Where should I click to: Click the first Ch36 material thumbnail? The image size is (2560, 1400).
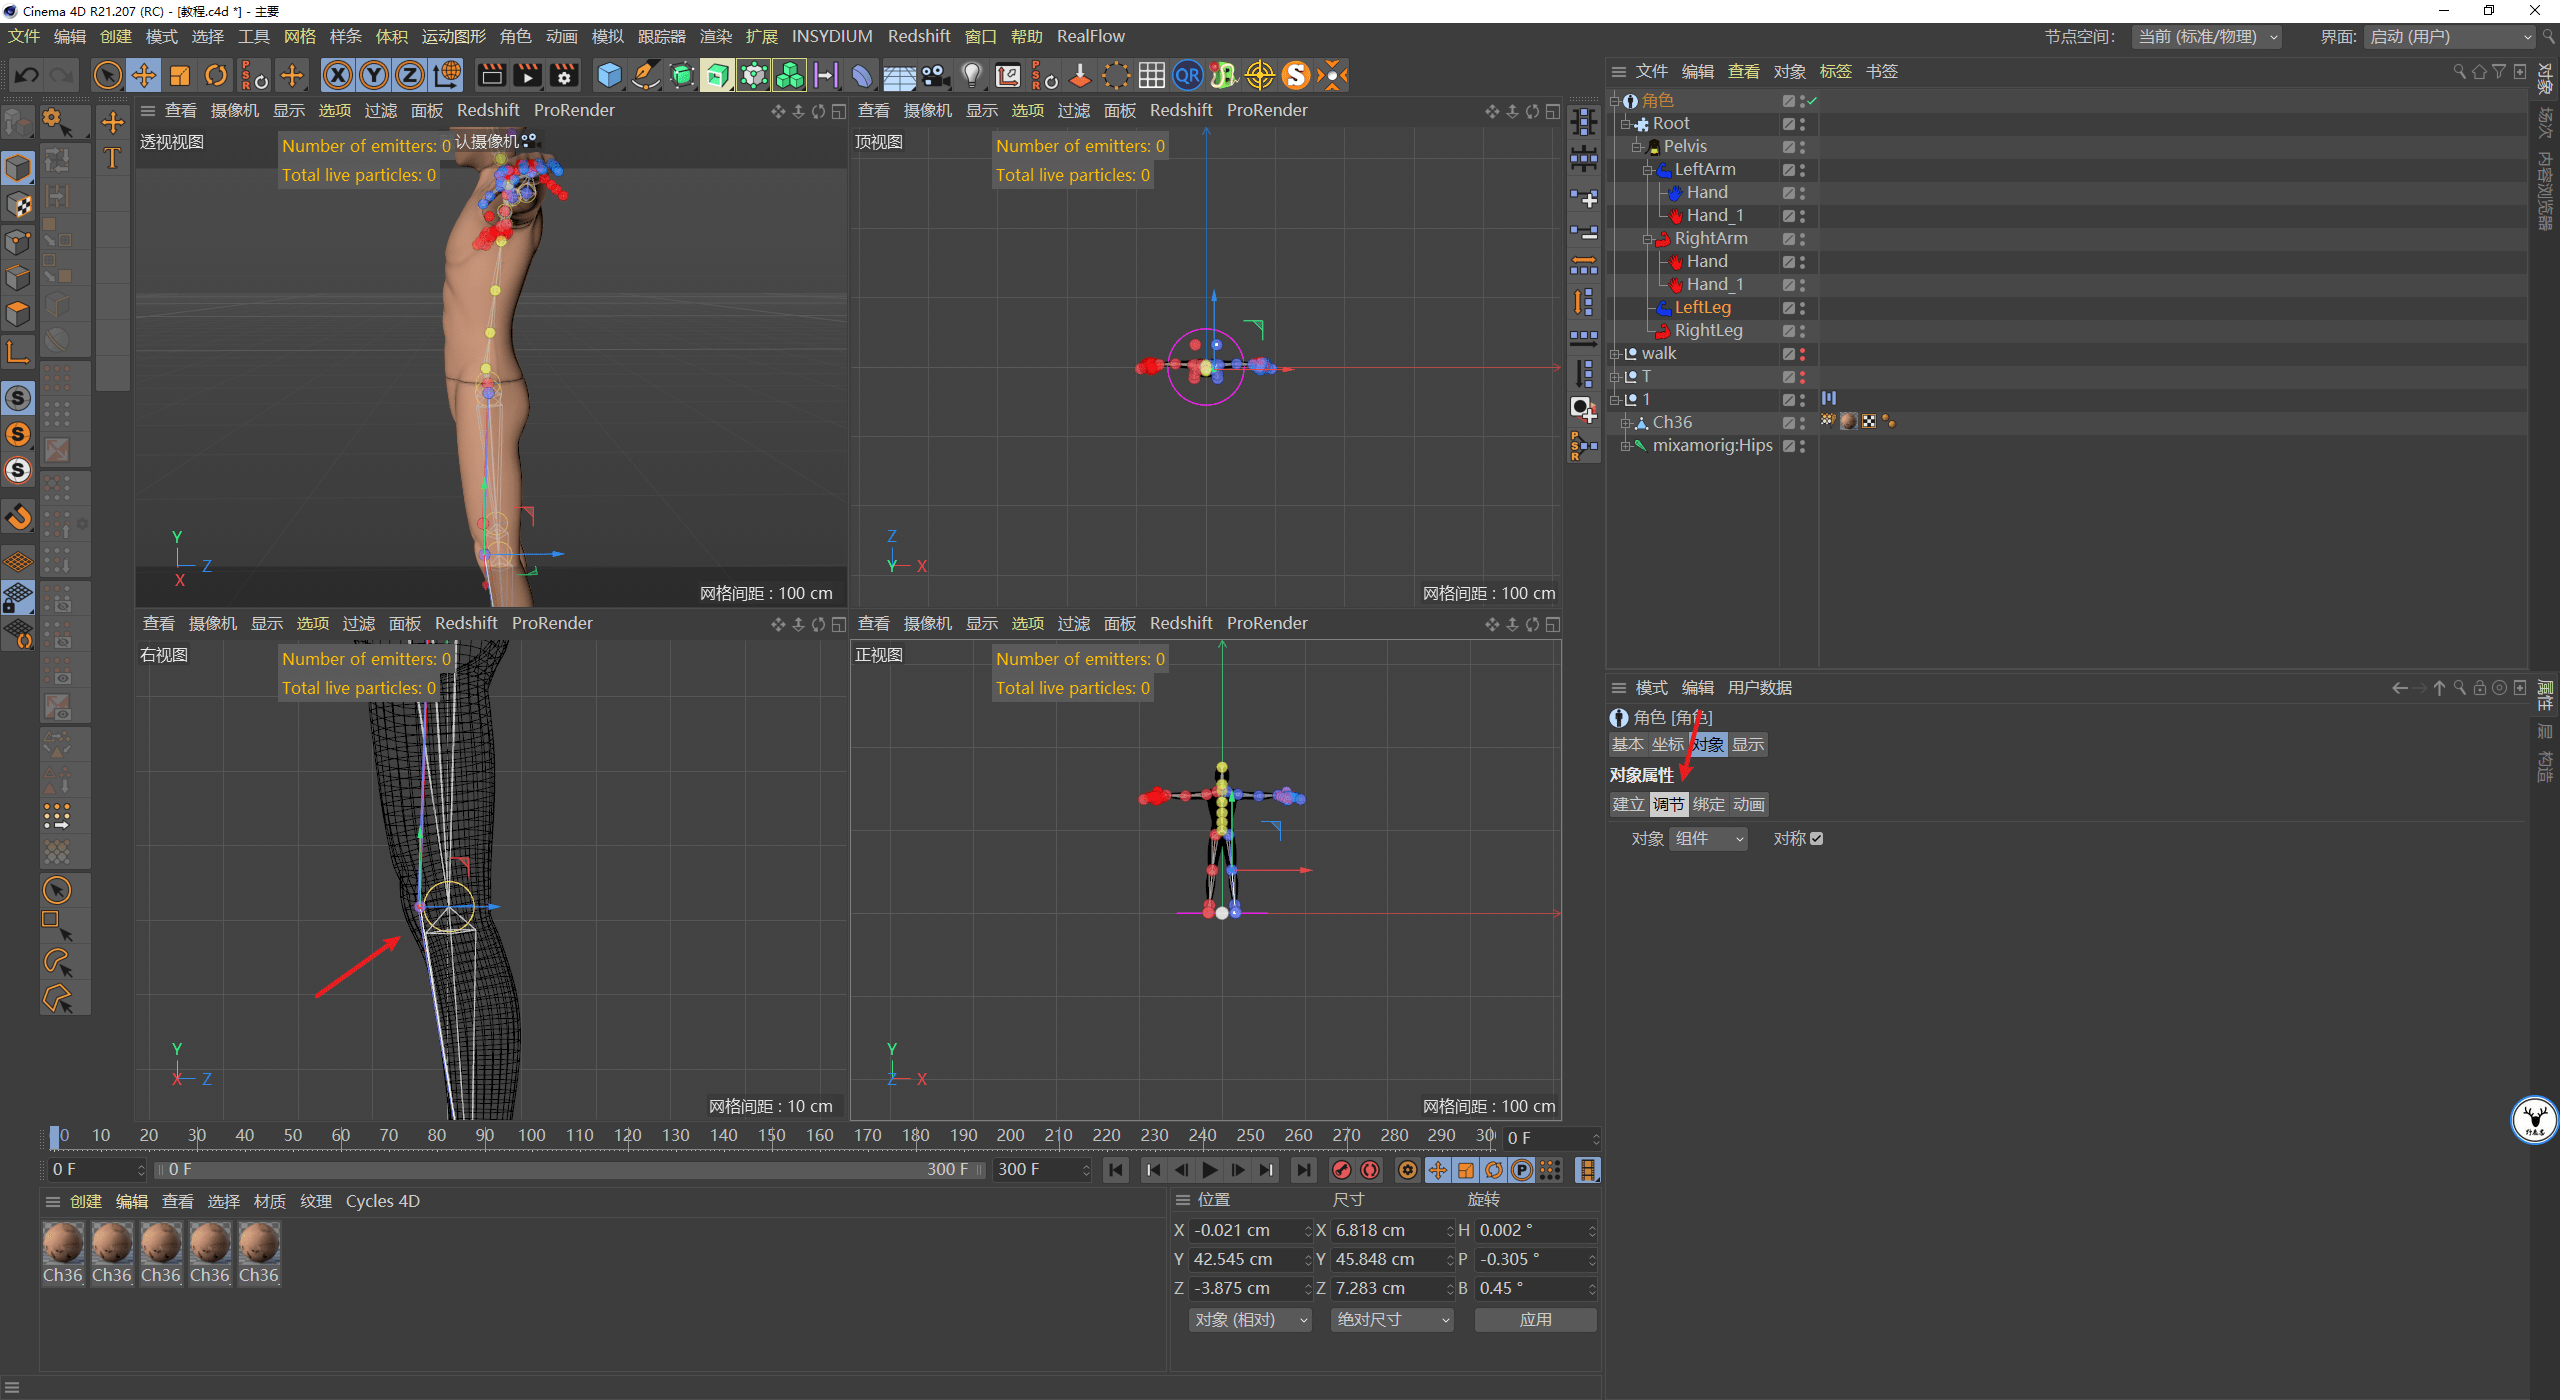tap(62, 1245)
